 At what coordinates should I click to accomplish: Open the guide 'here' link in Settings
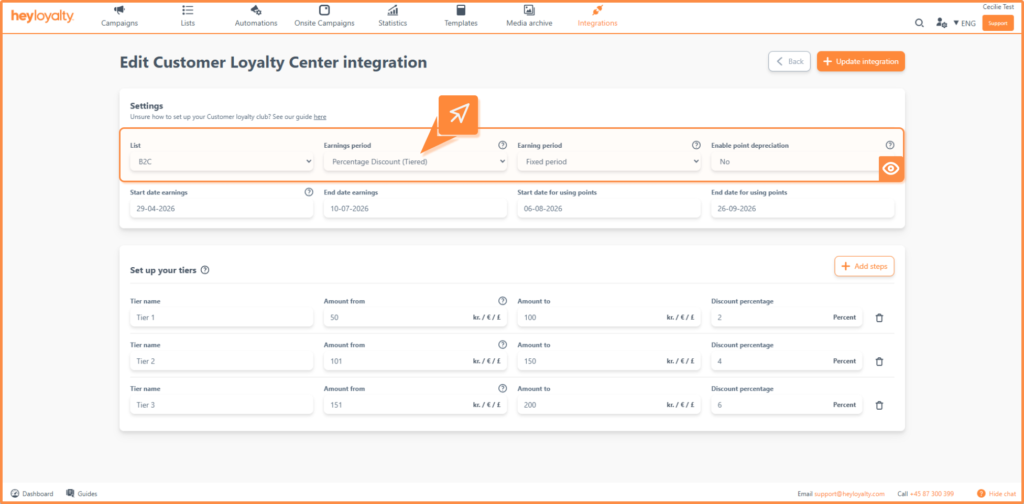[x=319, y=117]
